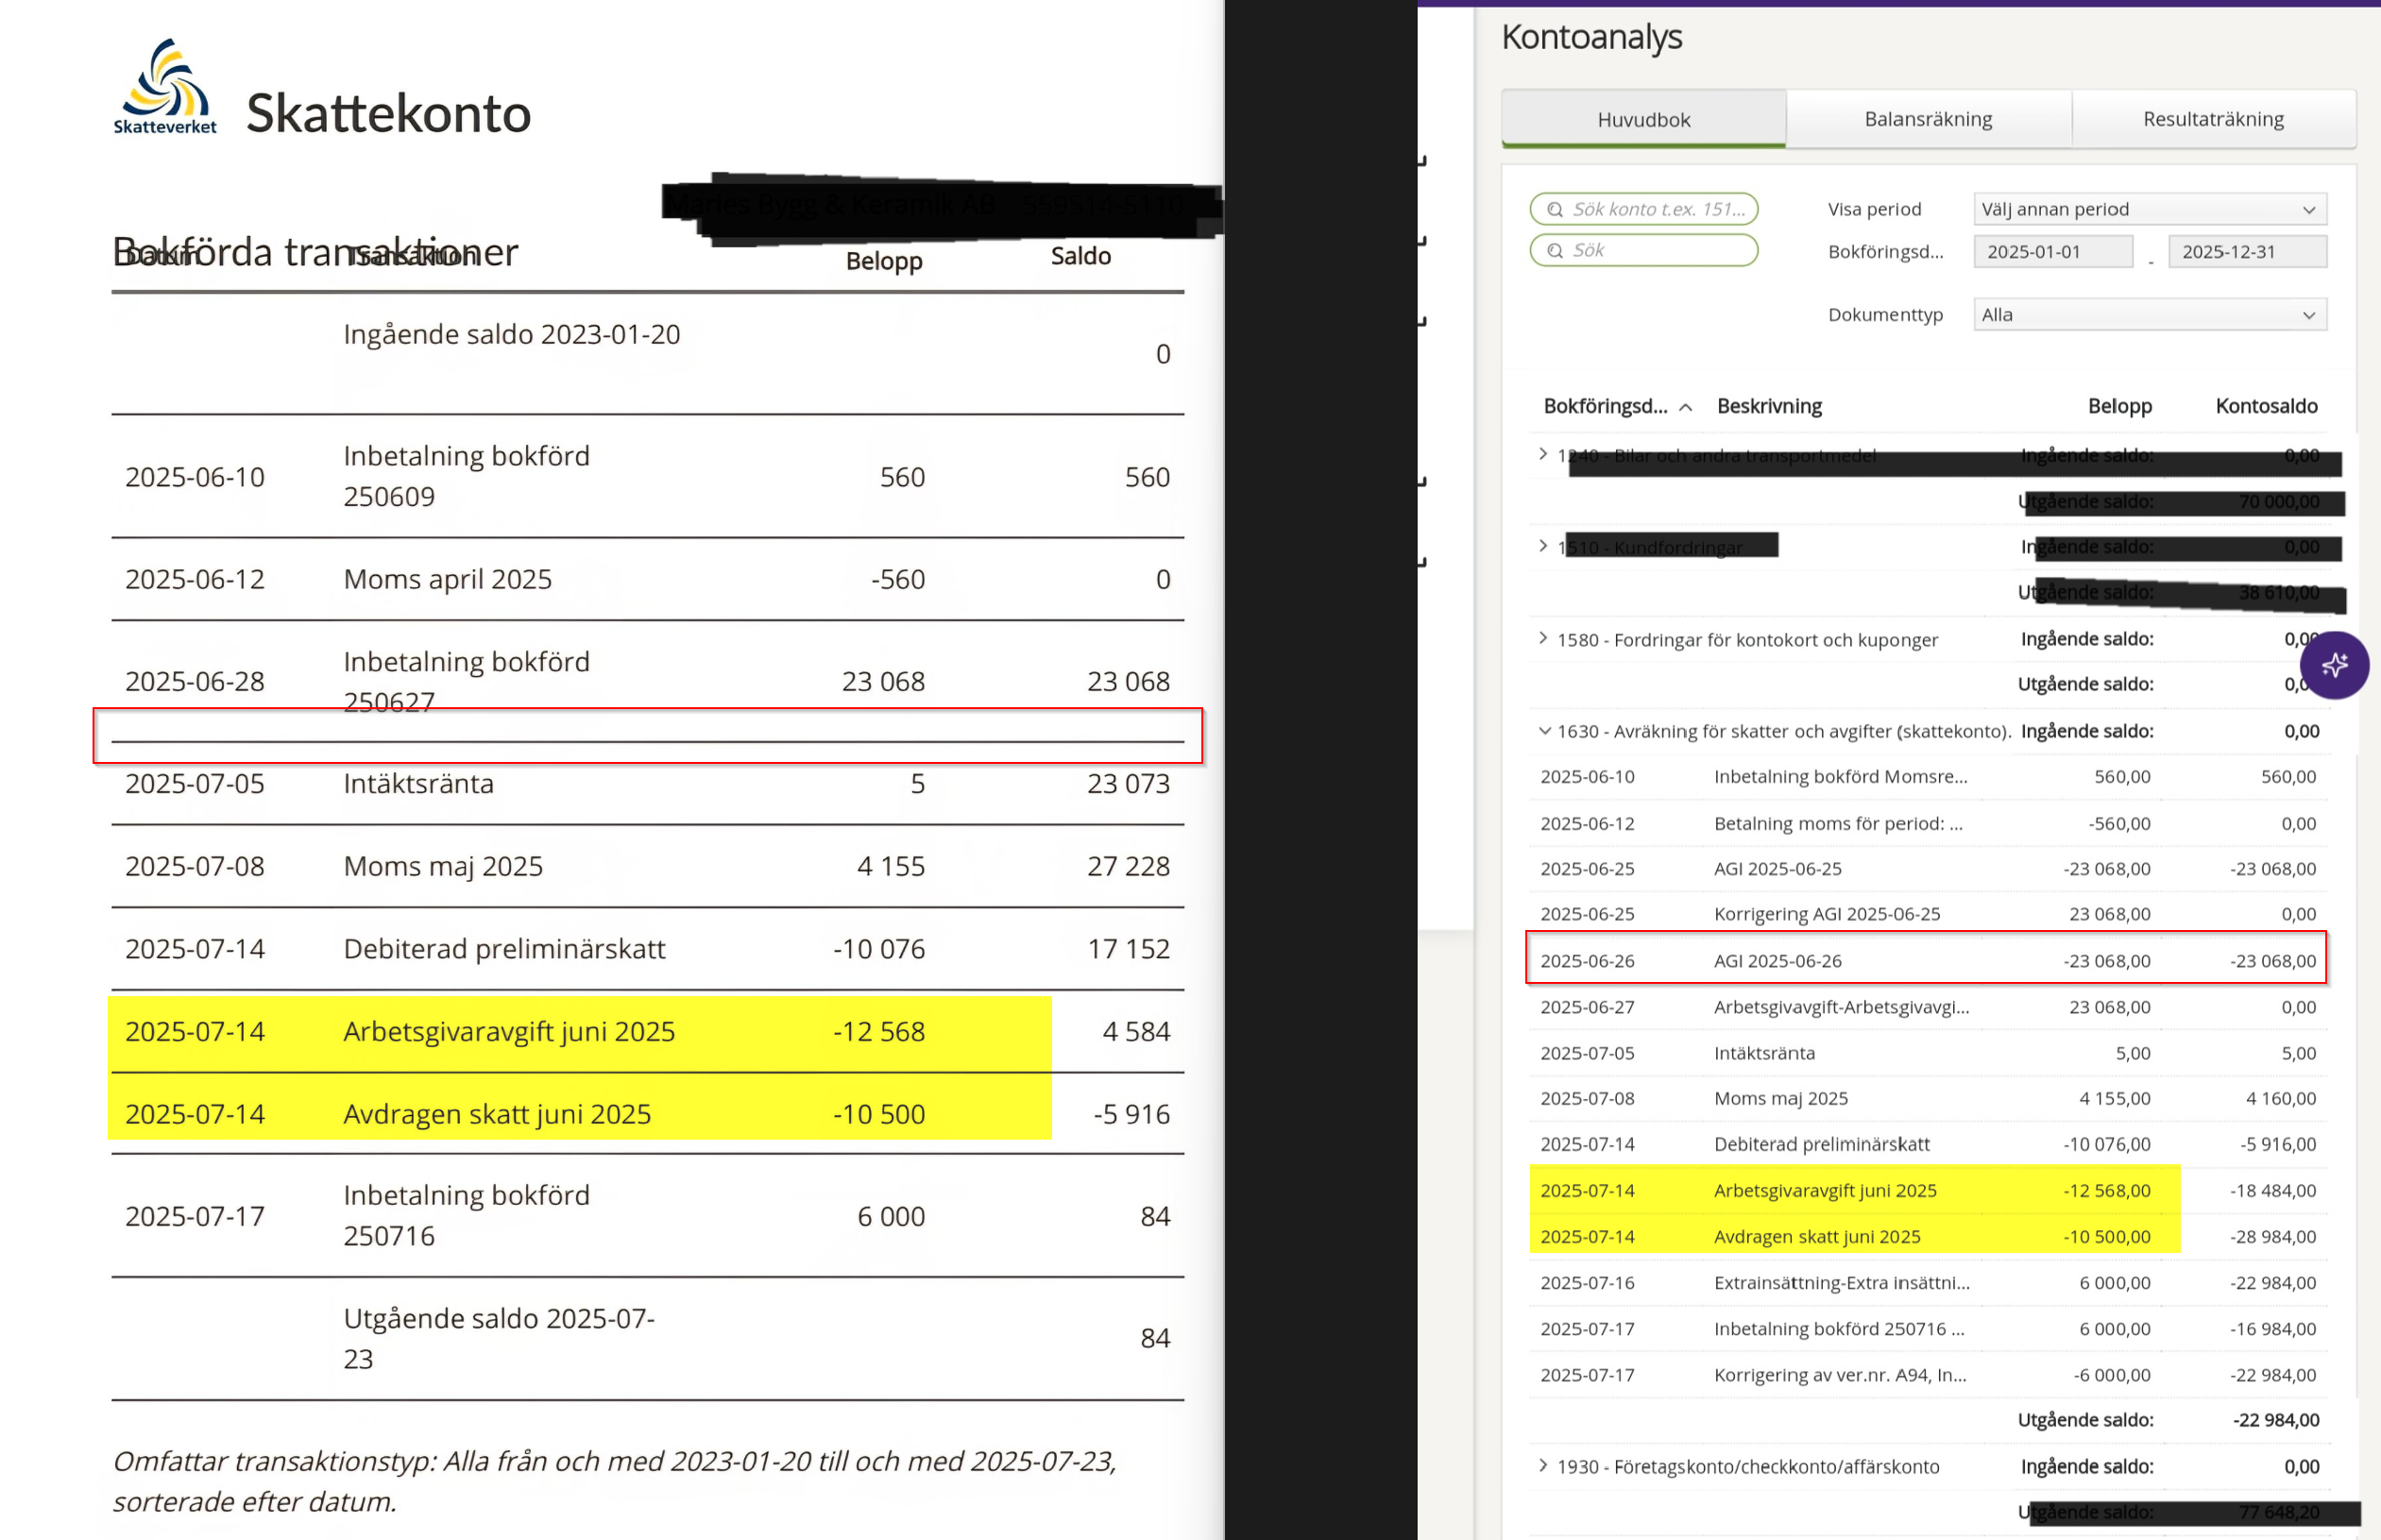Edit end date field 2025-12-31
The width and height of the screenshot is (2381, 1540).
click(x=2247, y=251)
